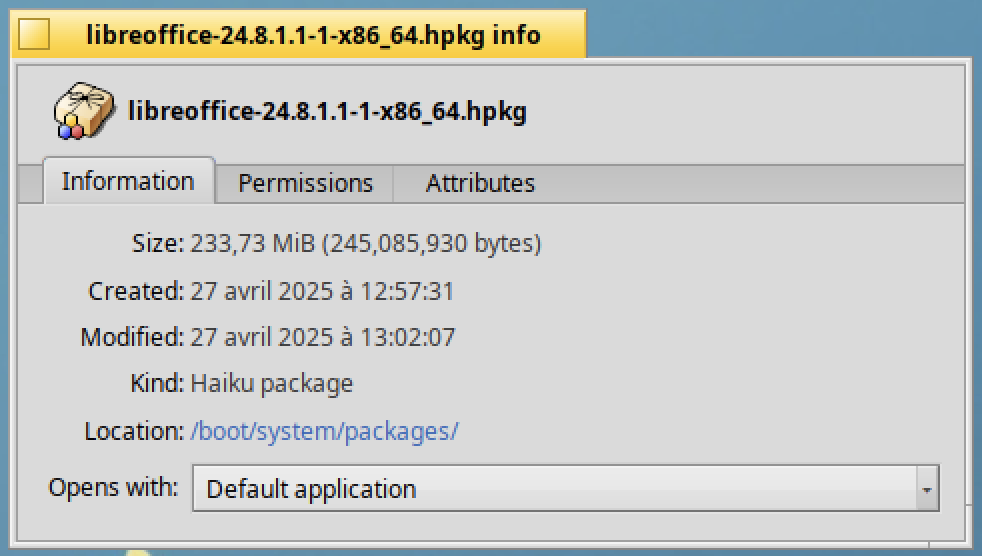Open the /boot/system/packages/ location link
982x556 pixels.
point(324,431)
